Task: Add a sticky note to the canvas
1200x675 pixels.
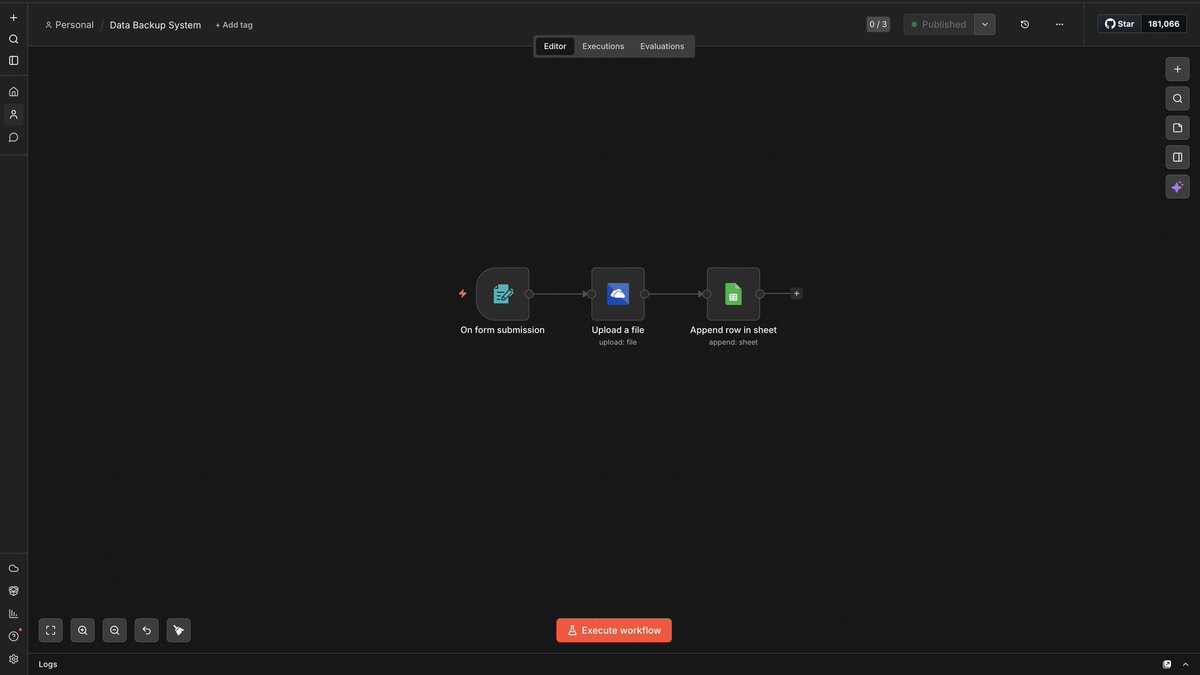Action: (x=1177, y=128)
